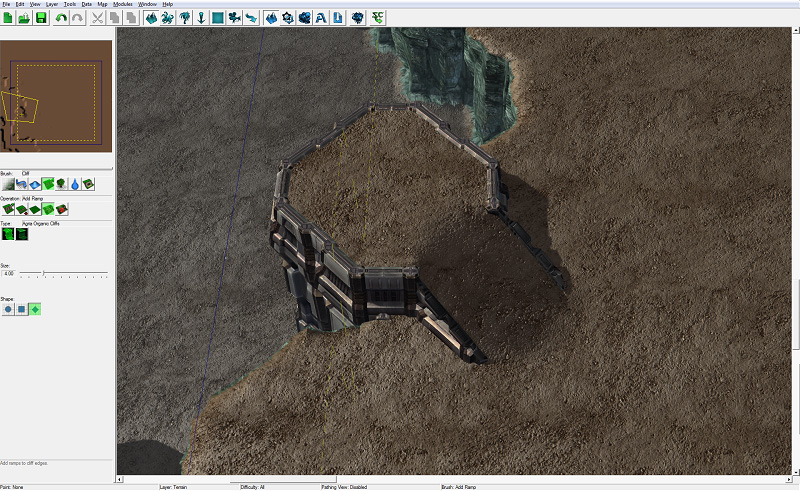The height and width of the screenshot is (491, 800).
Task: Open the Window menu
Action: [147, 4]
